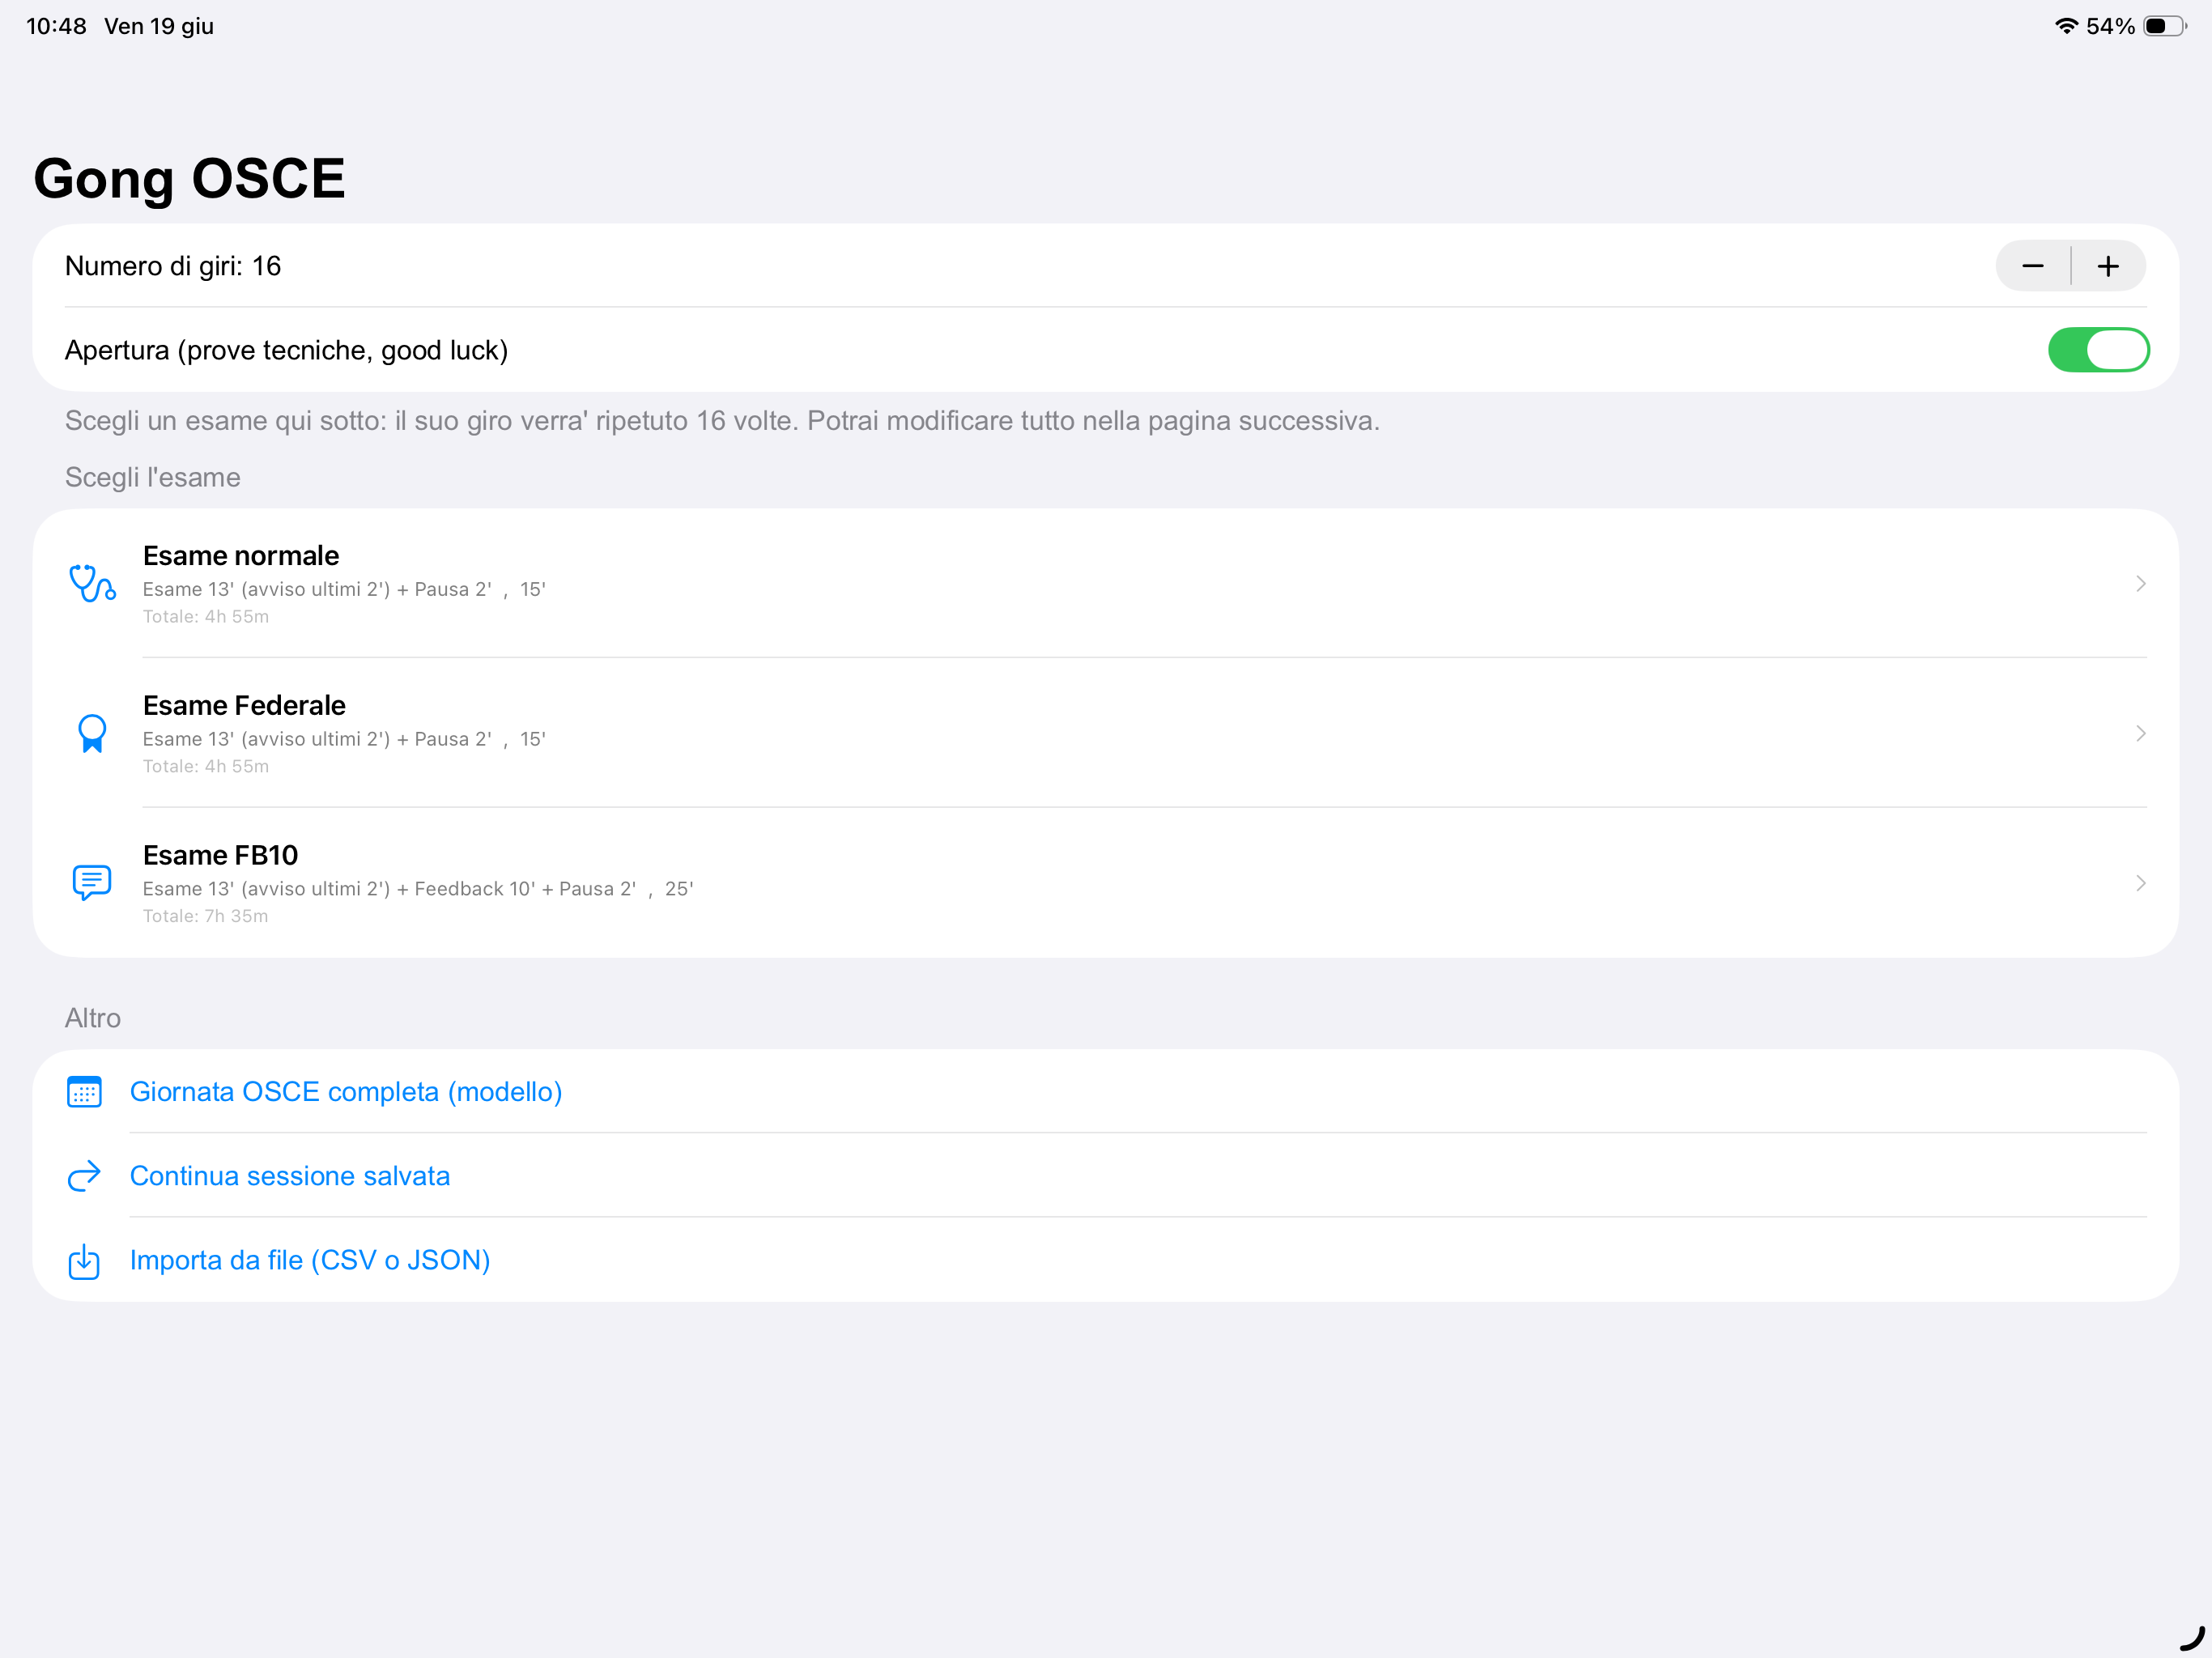This screenshot has height=1658, width=2212.
Task: Tap Totale: 7h 35m text
Action: pyautogui.click(x=205, y=916)
